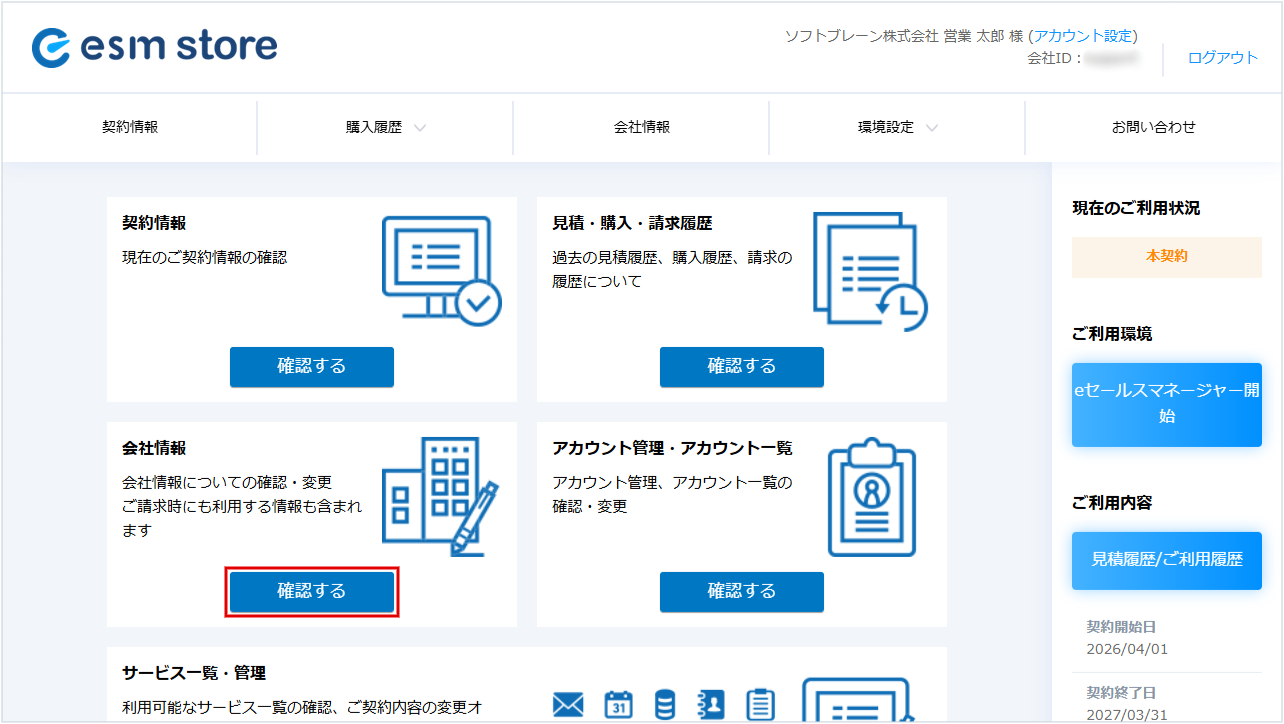This screenshot has height=724, width=1284.
Task: Click the database cylinder icon
Action: 664,705
